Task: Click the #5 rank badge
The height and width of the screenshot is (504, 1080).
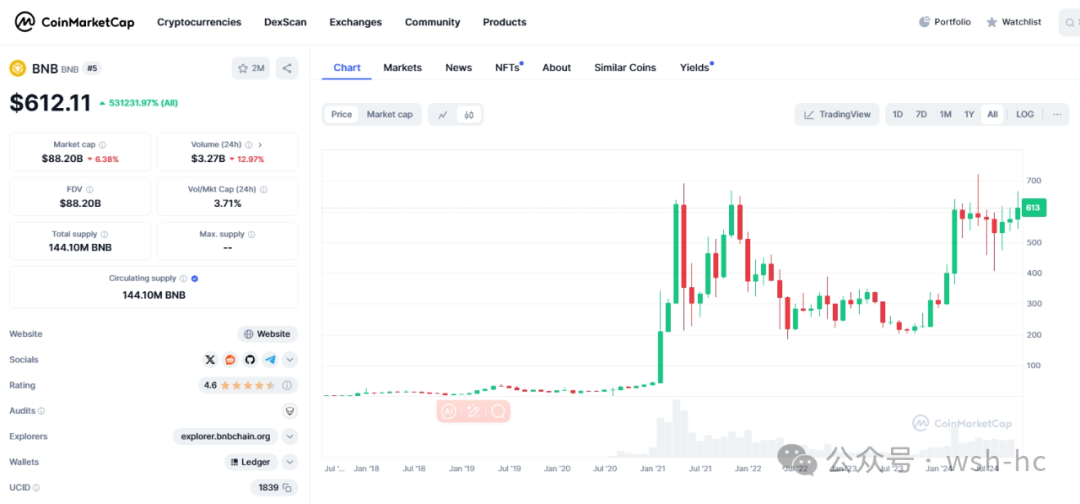Action: [x=92, y=68]
